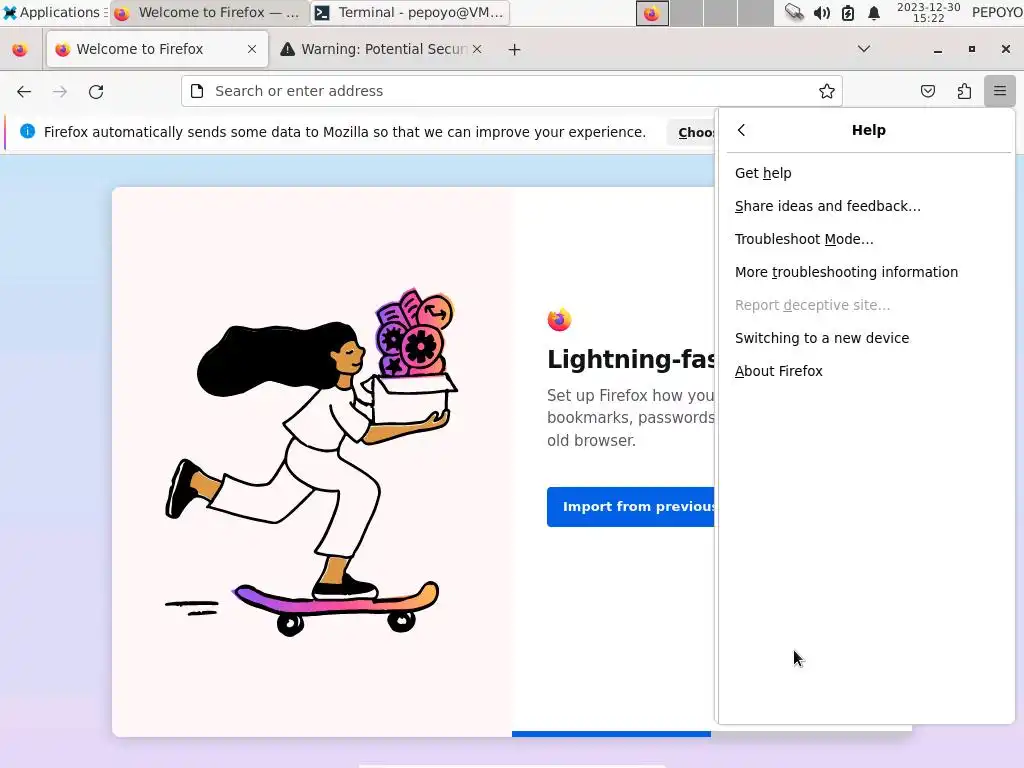Open More troubleshooting information
Screen dimensions: 1024x768
[x=867, y=272]
